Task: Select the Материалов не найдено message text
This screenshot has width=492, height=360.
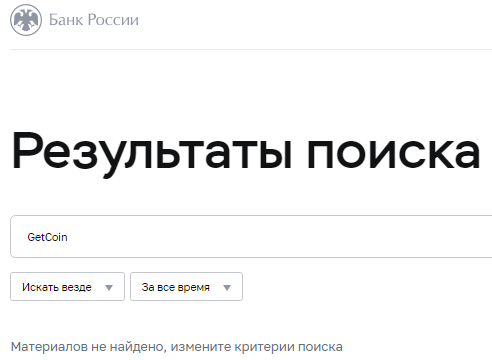Action: (177, 347)
